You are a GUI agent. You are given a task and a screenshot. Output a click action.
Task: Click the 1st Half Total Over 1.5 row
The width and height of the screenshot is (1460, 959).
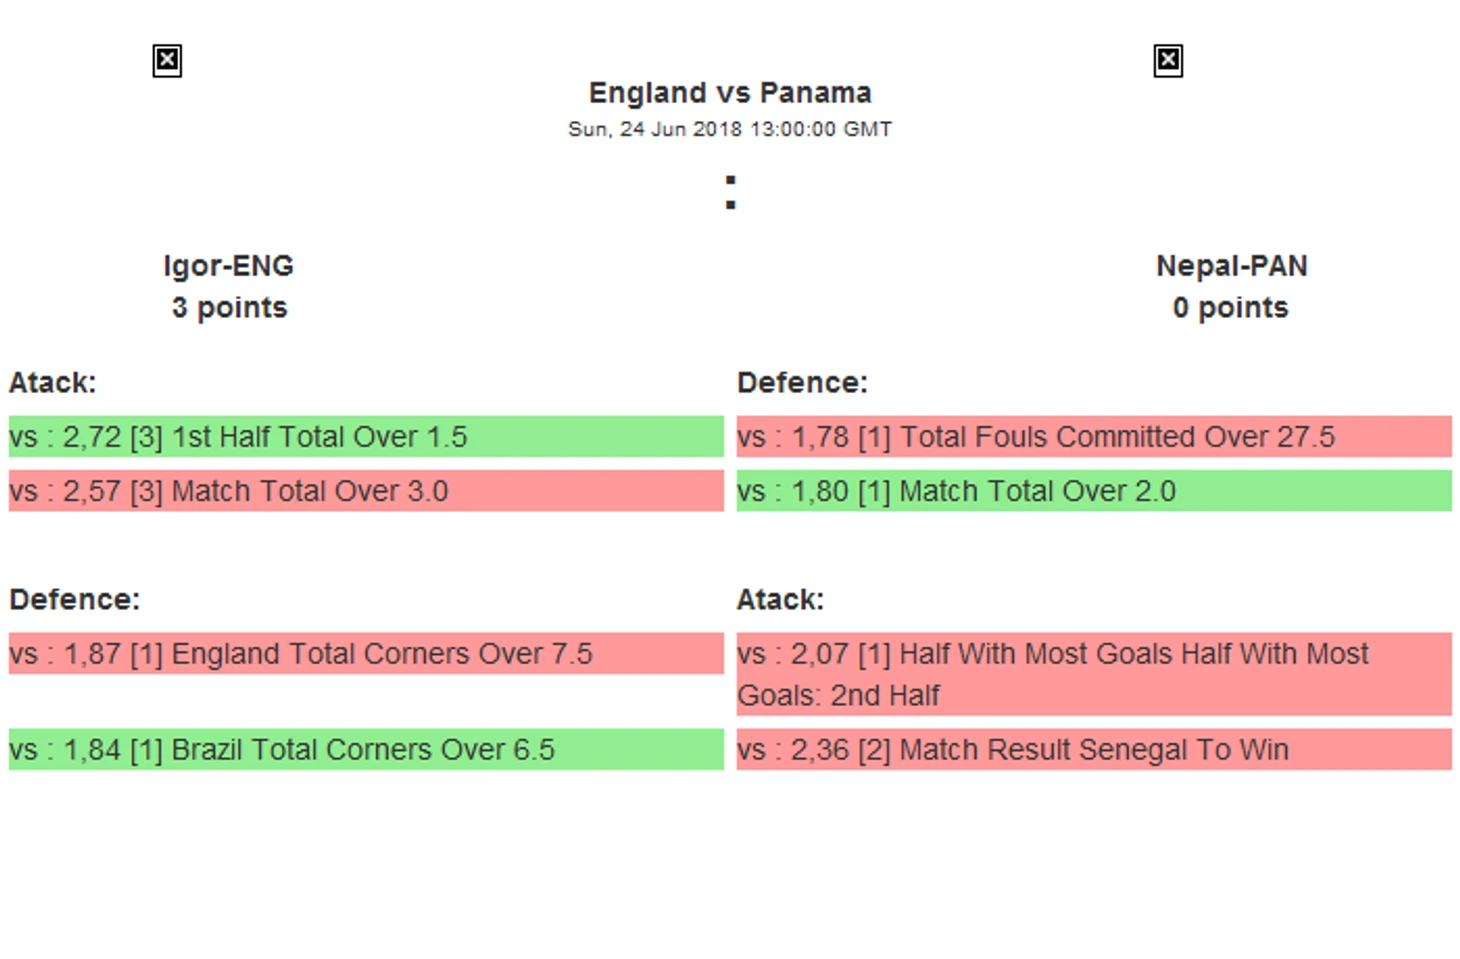tap(365, 437)
